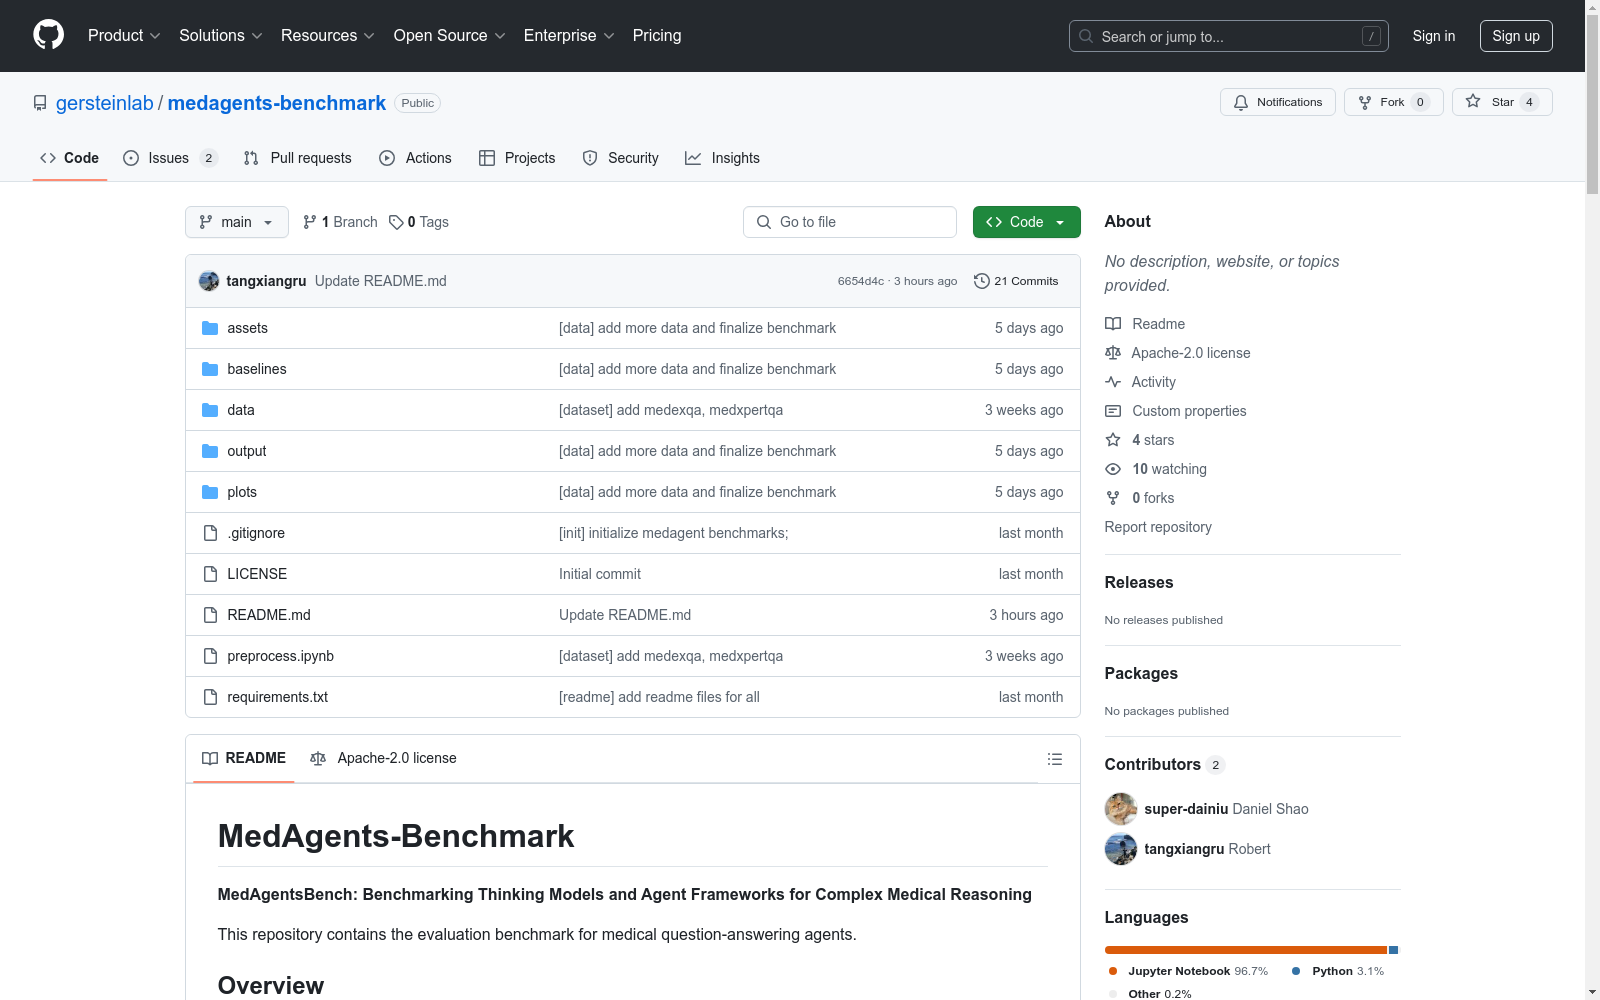Open the Readme link in About
This screenshot has width=1600, height=1000.
1145,324
